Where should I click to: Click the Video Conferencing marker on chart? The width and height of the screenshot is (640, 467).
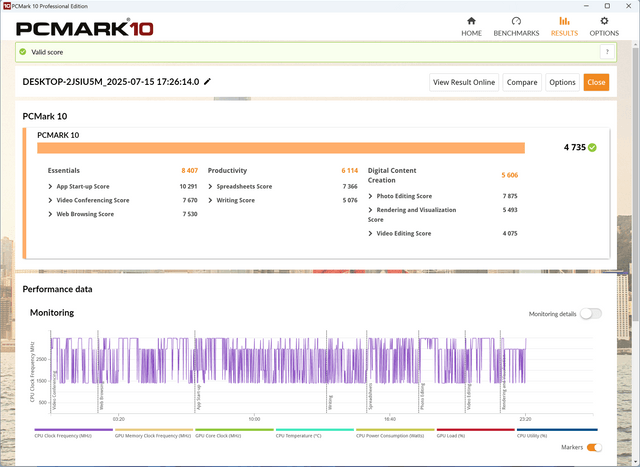tap(54, 390)
